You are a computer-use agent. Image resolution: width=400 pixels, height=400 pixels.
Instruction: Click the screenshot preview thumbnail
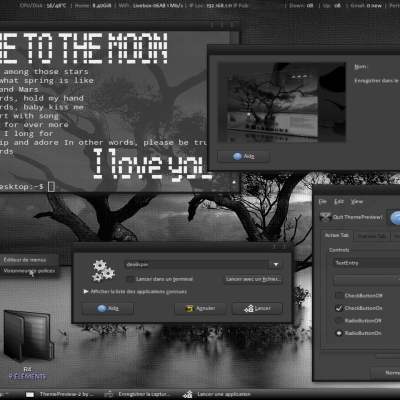(282, 102)
